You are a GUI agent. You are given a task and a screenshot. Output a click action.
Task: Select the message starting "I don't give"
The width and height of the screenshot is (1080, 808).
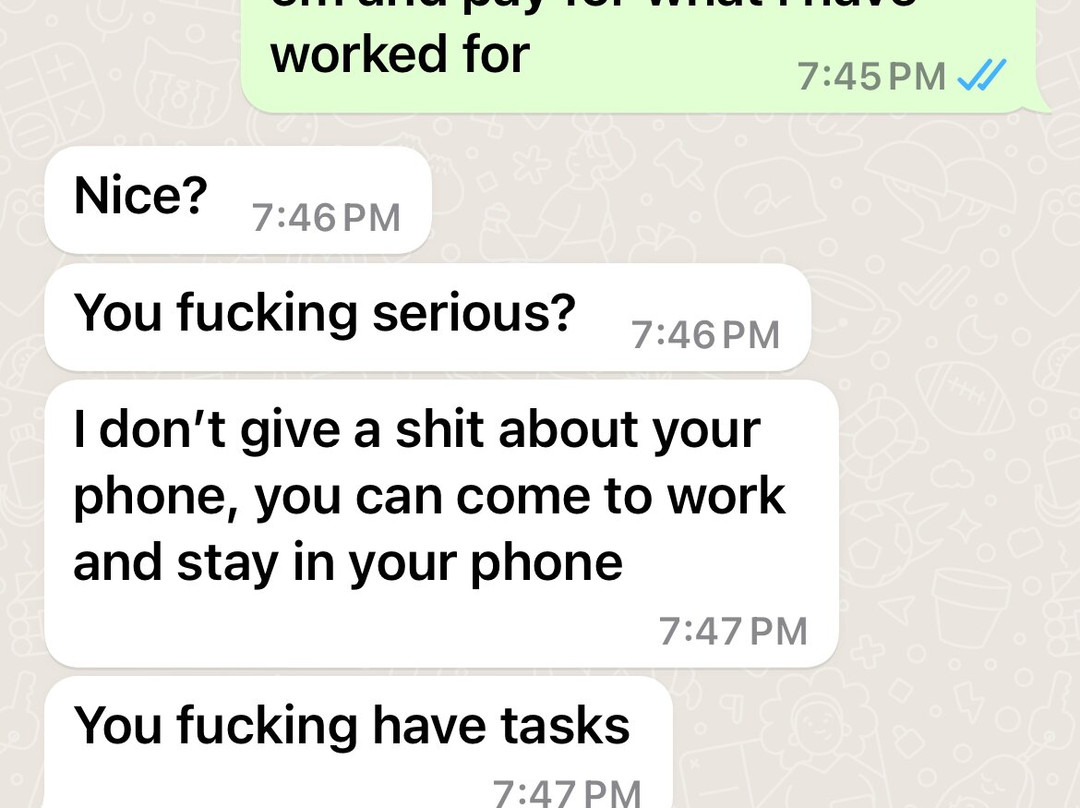click(x=442, y=524)
